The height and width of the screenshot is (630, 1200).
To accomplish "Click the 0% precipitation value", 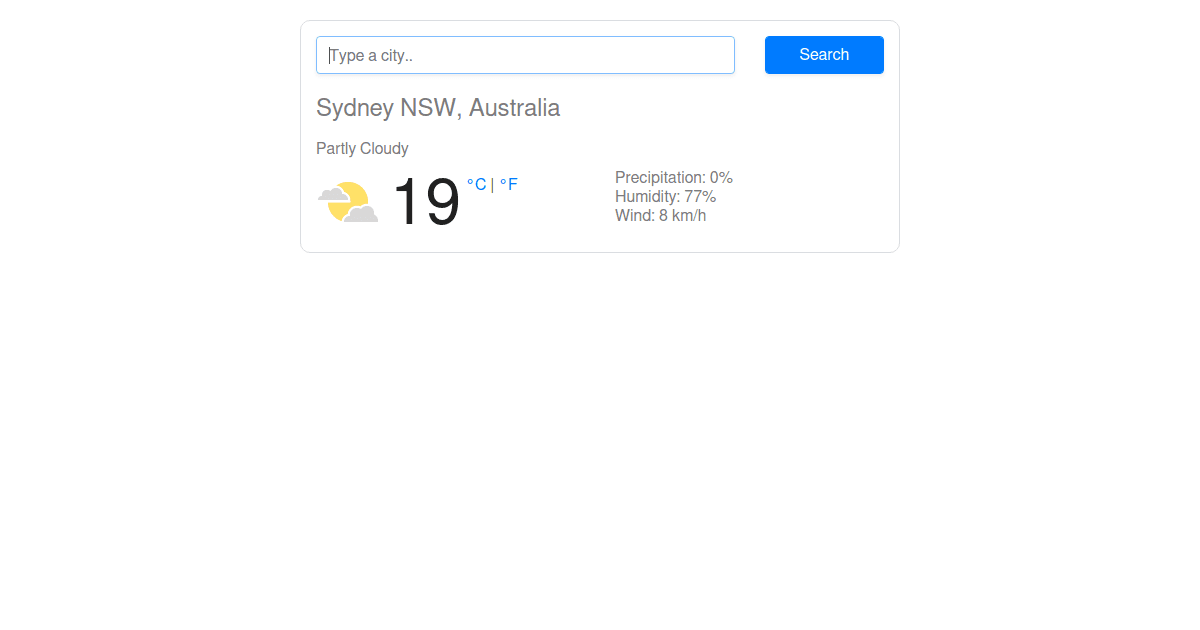I will pos(721,178).
